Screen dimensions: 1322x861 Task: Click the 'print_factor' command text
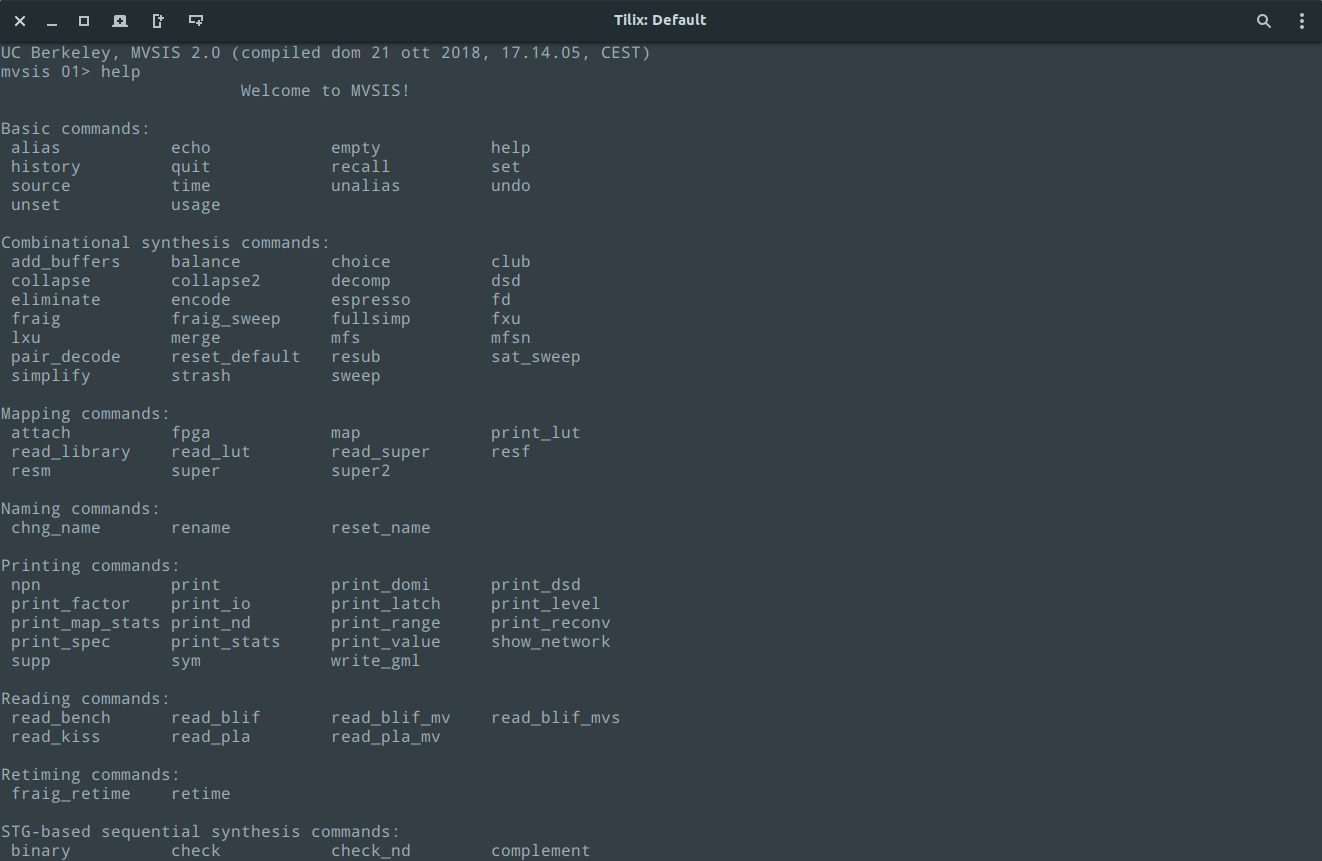(71, 604)
